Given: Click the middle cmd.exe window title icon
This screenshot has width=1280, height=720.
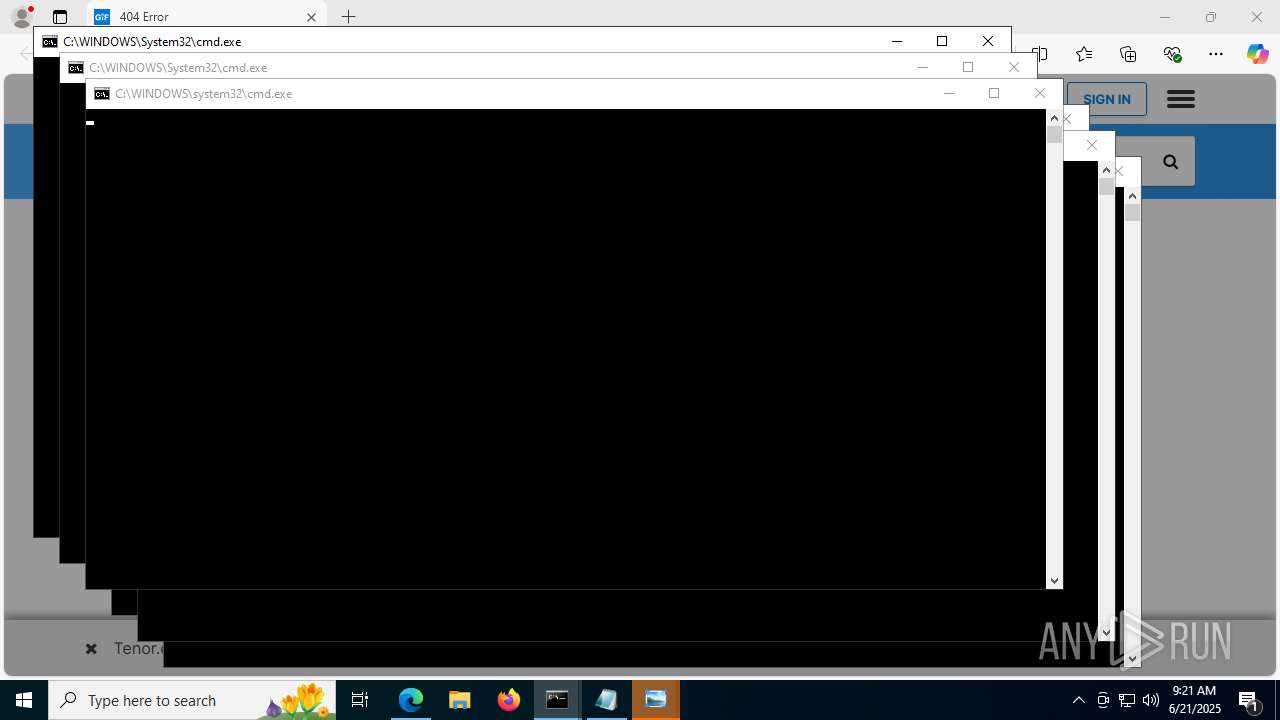Looking at the screenshot, I should [76, 68].
